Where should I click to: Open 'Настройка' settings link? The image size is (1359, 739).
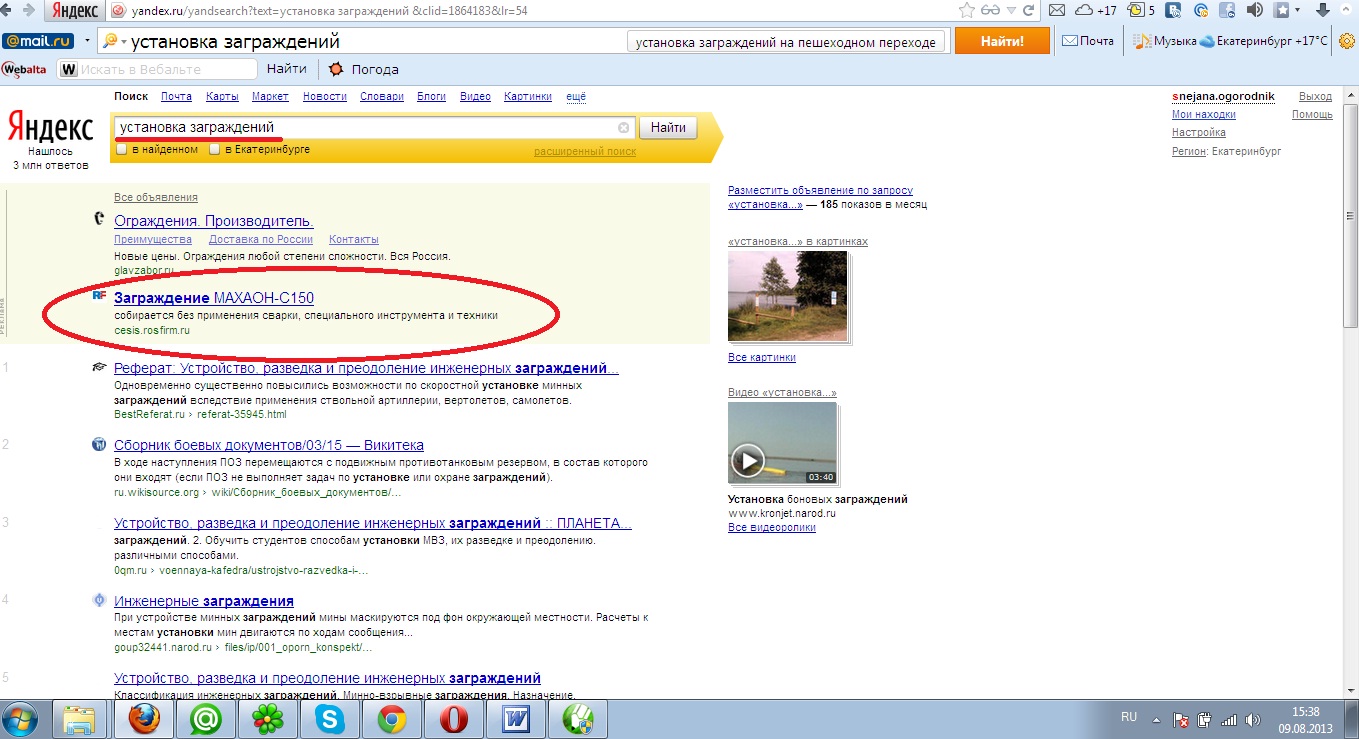pyautogui.click(x=1199, y=132)
